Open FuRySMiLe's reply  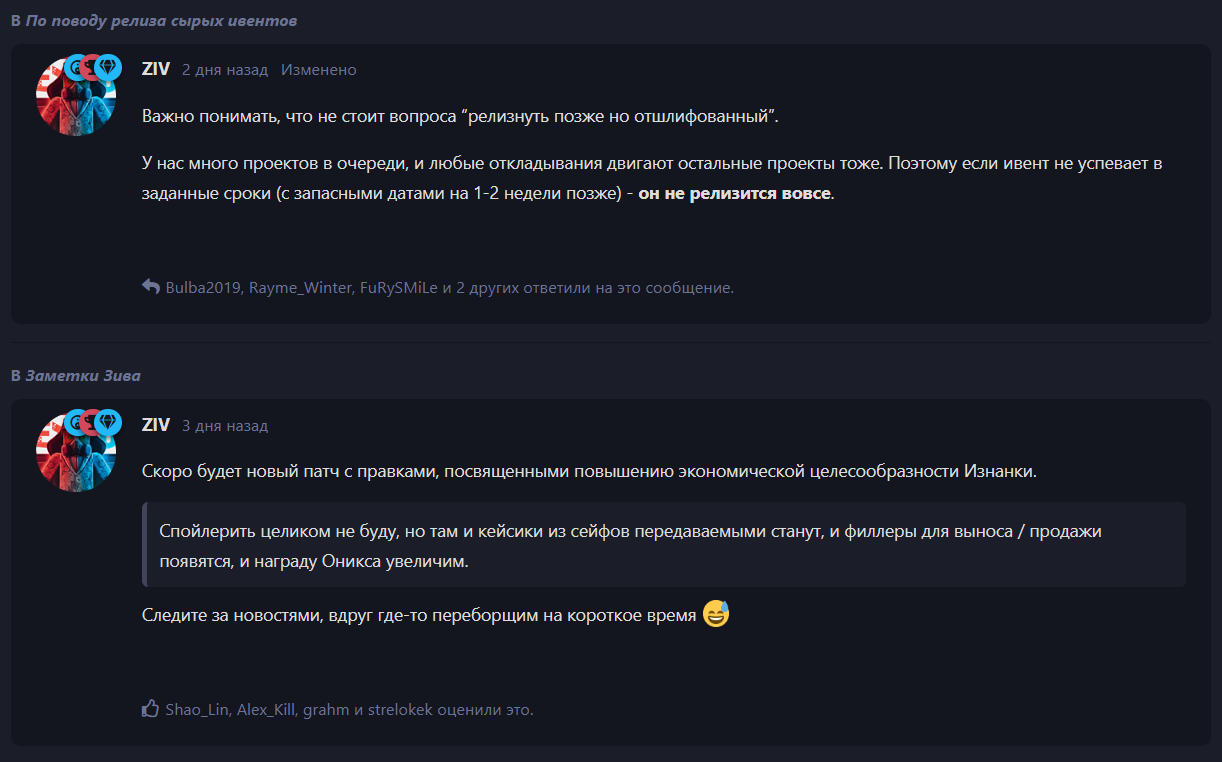point(399,288)
